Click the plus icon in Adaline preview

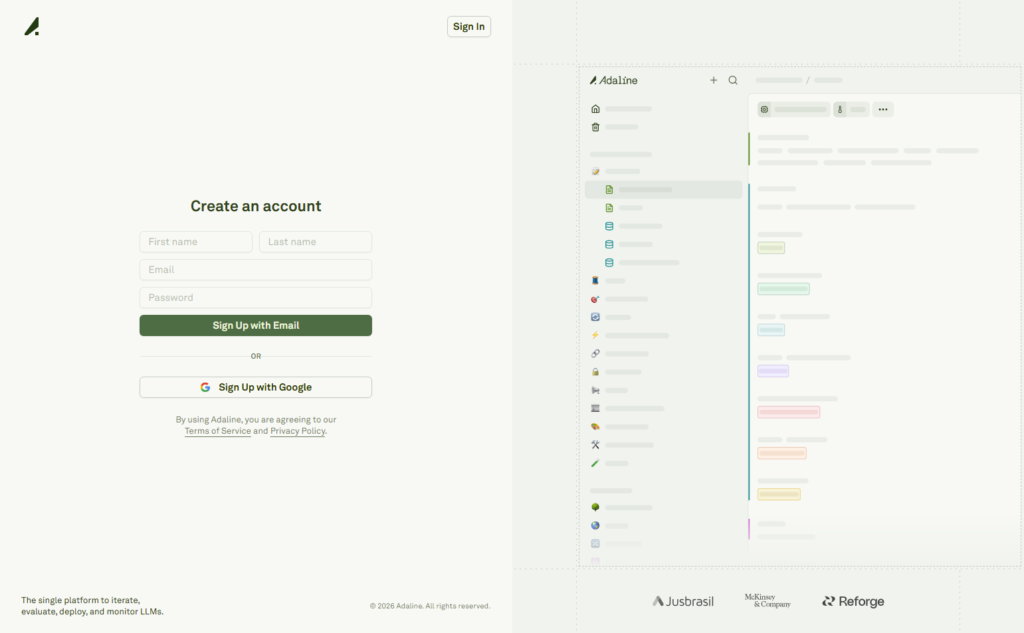[x=713, y=80]
